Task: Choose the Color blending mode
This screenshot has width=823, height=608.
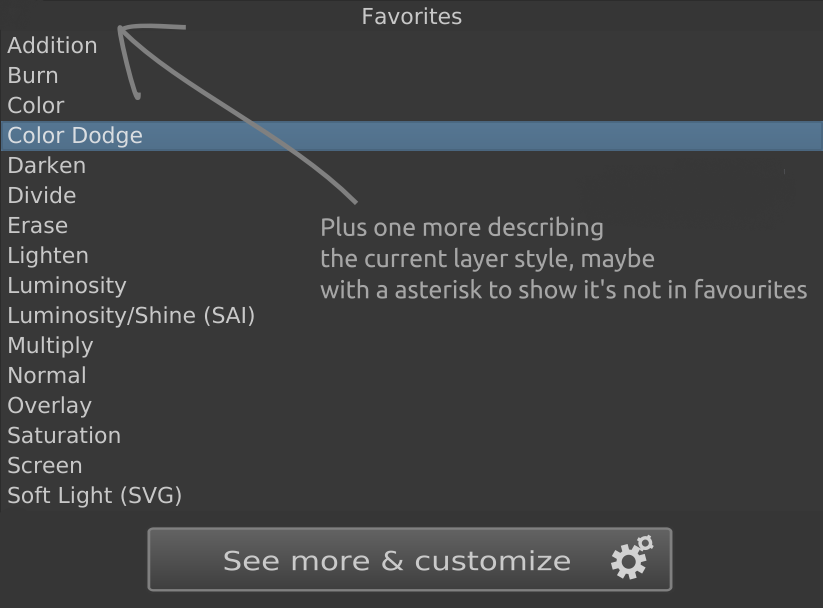Action: click(x=36, y=106)
